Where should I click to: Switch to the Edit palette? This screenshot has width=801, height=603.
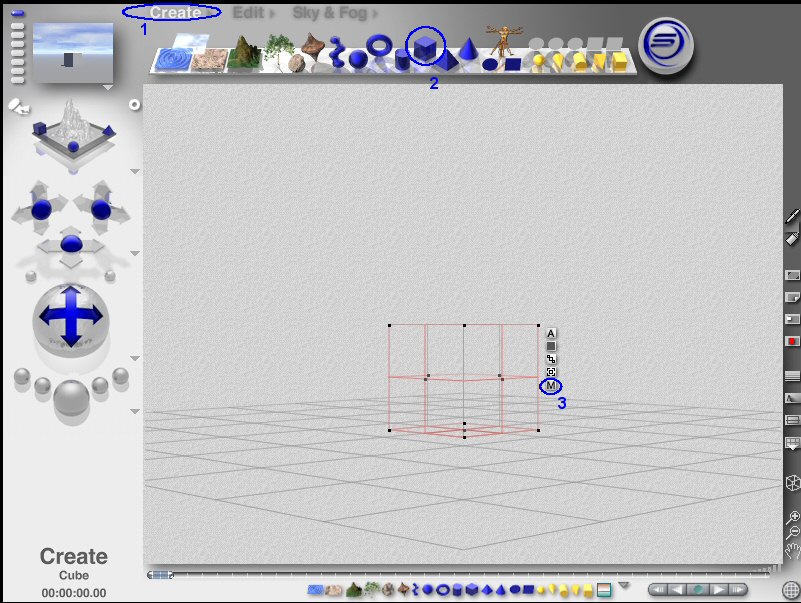click(x=248, y=12)
